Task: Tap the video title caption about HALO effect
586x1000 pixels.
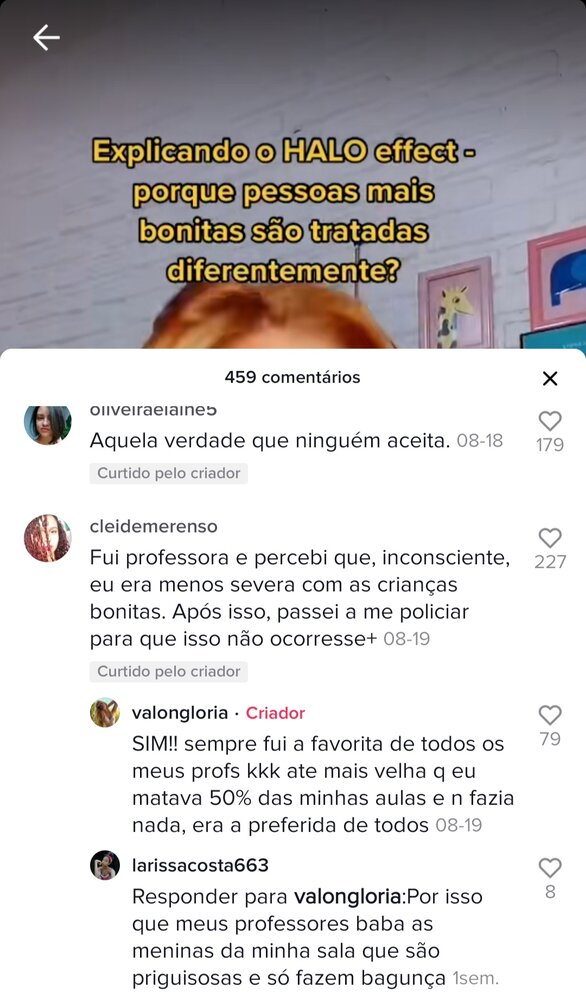Action: tap(284, 211)
